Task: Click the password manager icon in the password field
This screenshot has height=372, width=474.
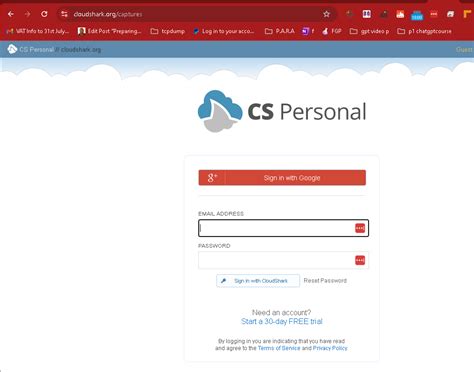Action: coord(360,260)
